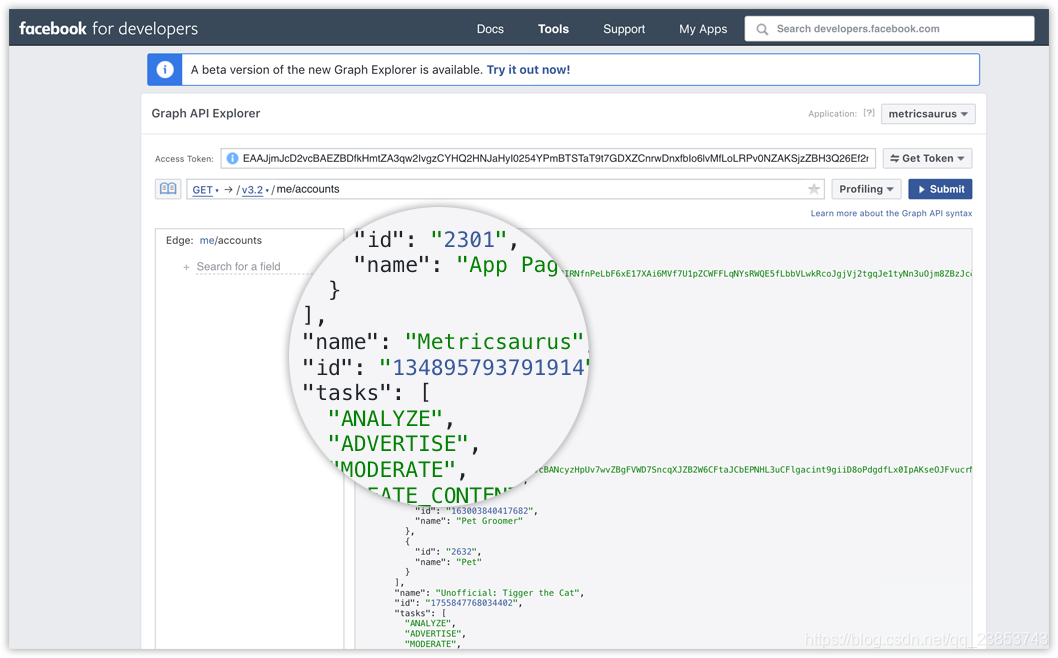Click the plus icon beside Search for a field
This screenshot has width=1058, height=658.
click(186, 267)
